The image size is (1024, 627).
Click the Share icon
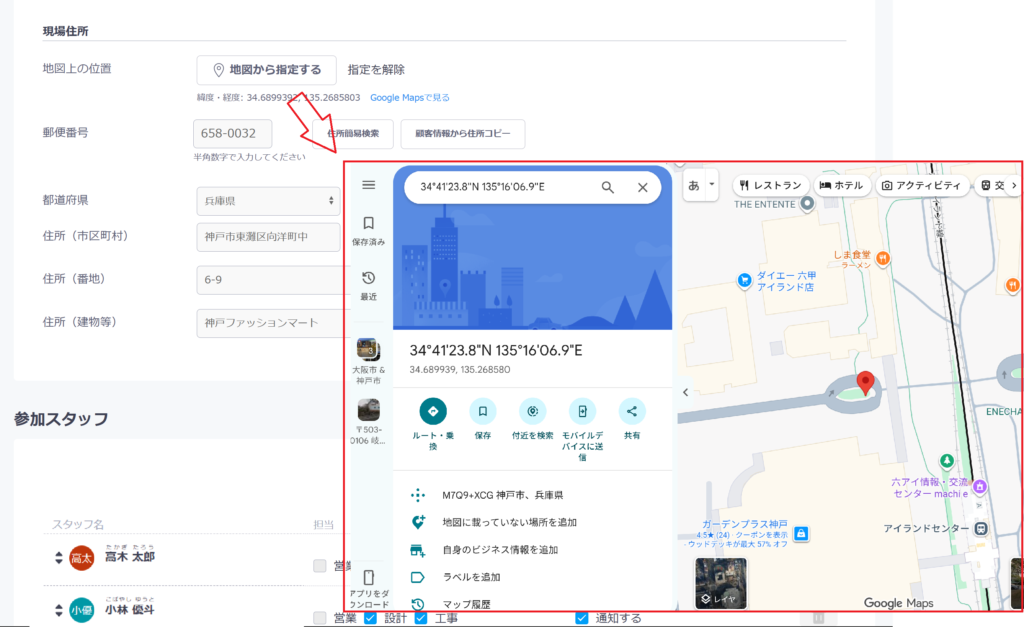pyautogui.click(x=632, y=411)
